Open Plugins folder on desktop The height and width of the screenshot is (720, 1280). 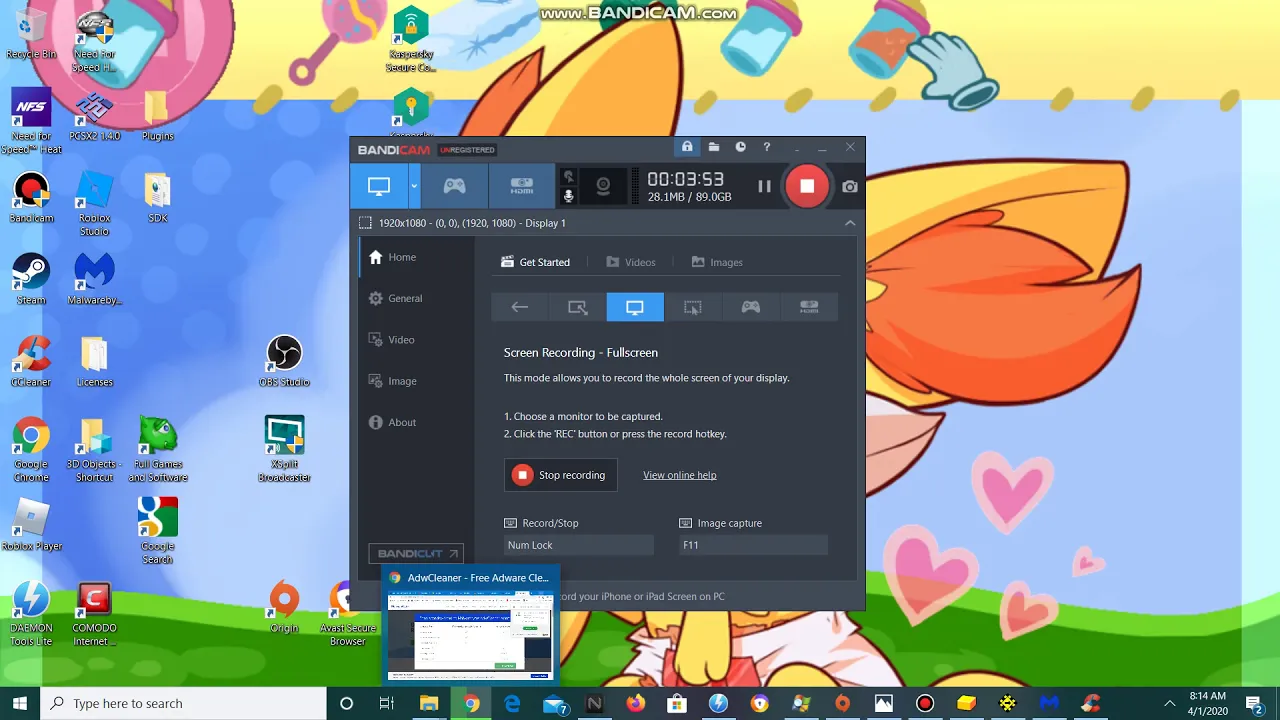pyautogui.click(x=157, y=117)
